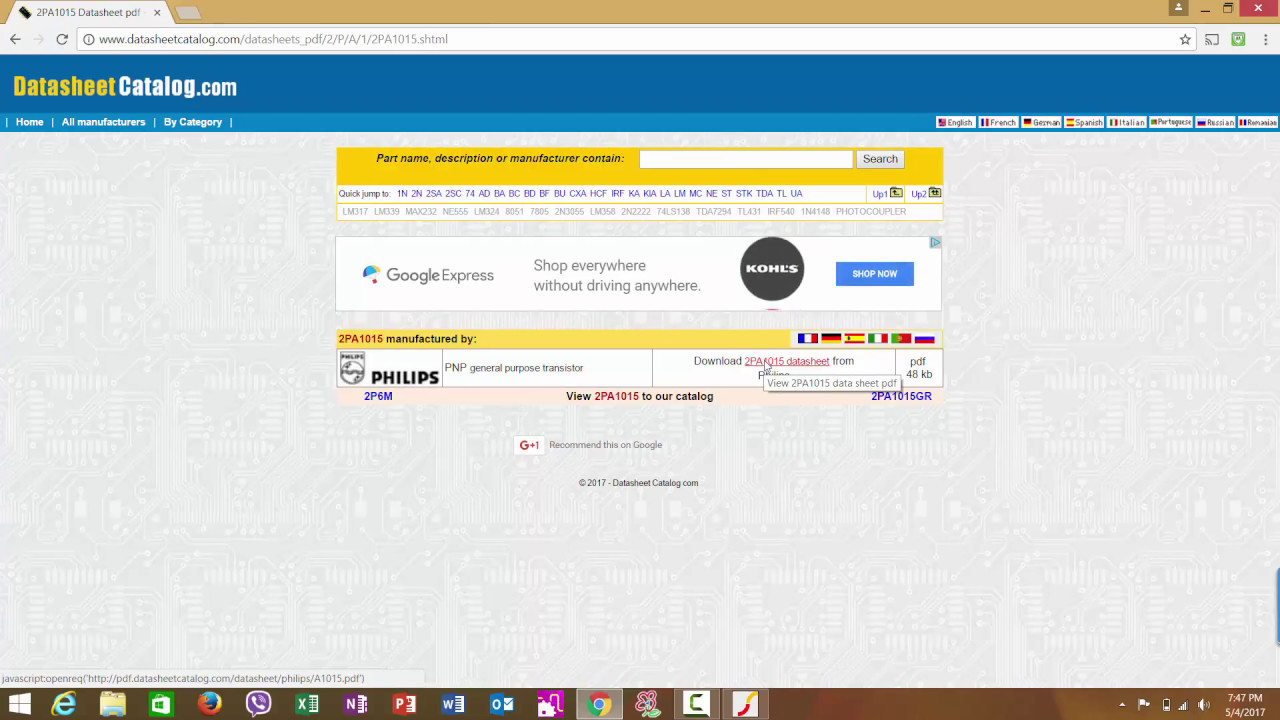Switch site language to German flag button
The width and height of the screenshot is (1280, 720).
(1041, 122)
